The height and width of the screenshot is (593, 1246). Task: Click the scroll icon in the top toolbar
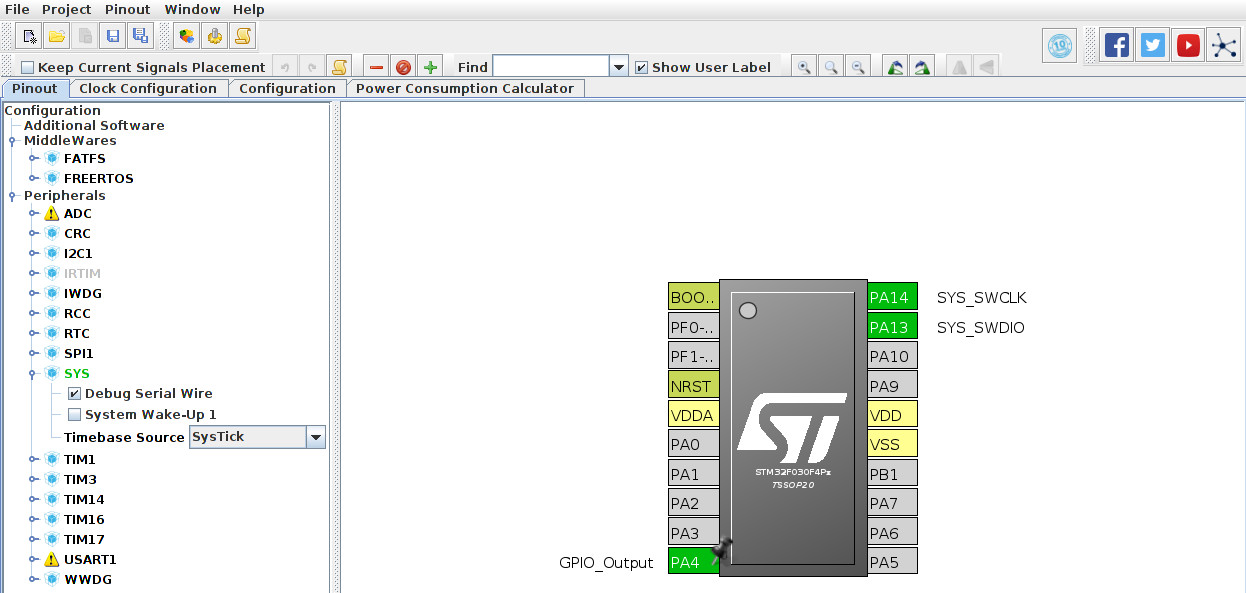(242, 37)
